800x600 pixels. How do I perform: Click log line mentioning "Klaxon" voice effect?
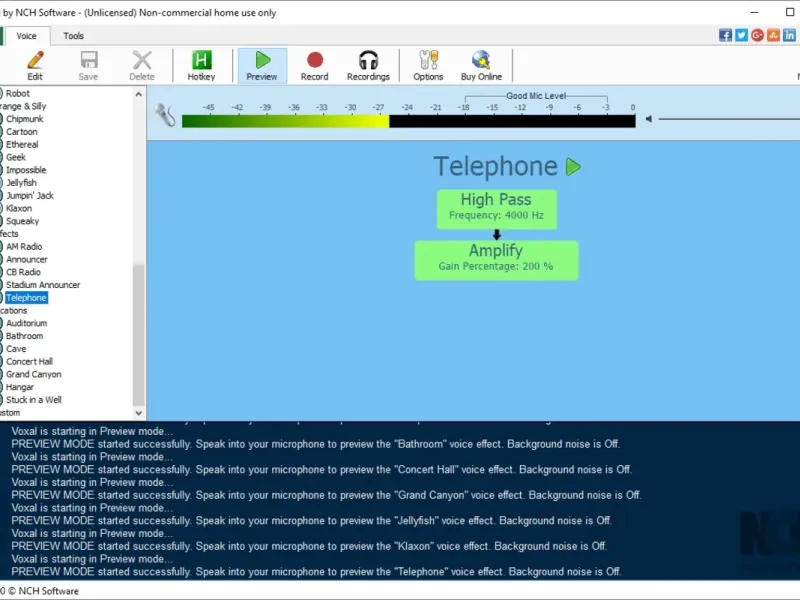309,546
